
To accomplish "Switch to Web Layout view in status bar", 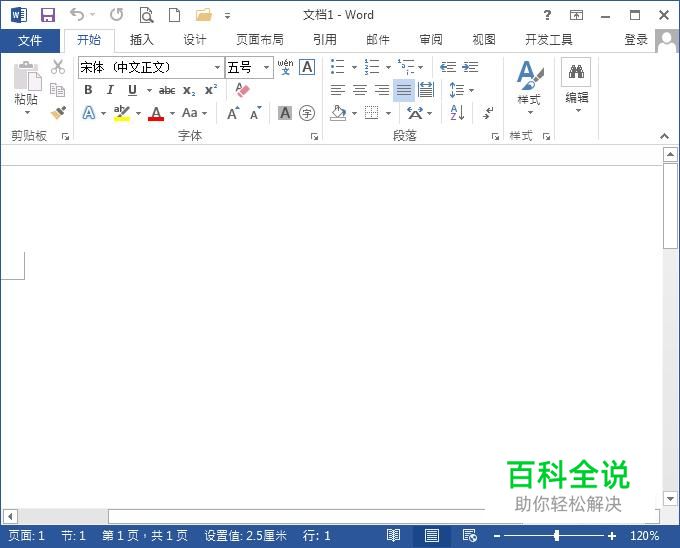I will point(470,536).
